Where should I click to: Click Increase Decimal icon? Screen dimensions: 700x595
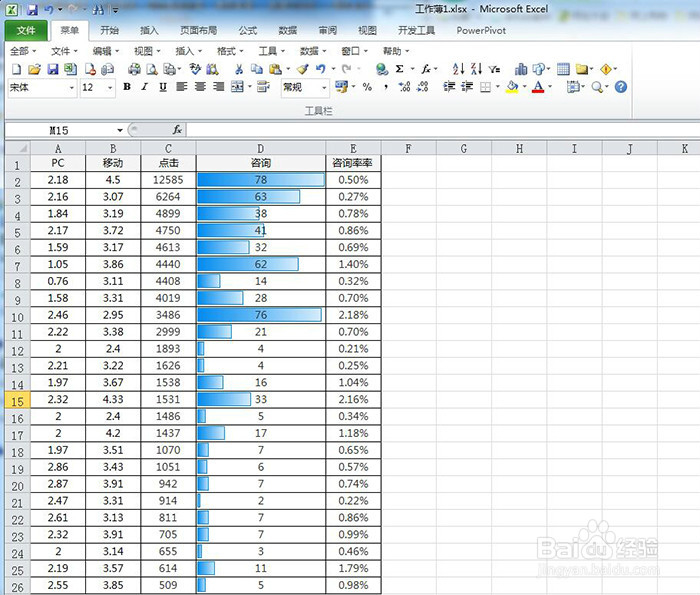(x=404, y=87)
